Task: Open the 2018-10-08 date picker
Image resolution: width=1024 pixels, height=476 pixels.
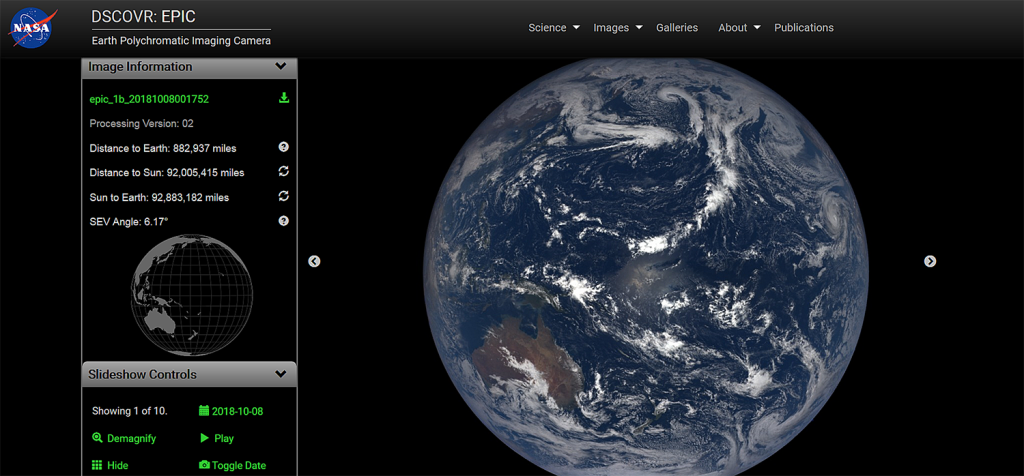Action: coord(231,411)
